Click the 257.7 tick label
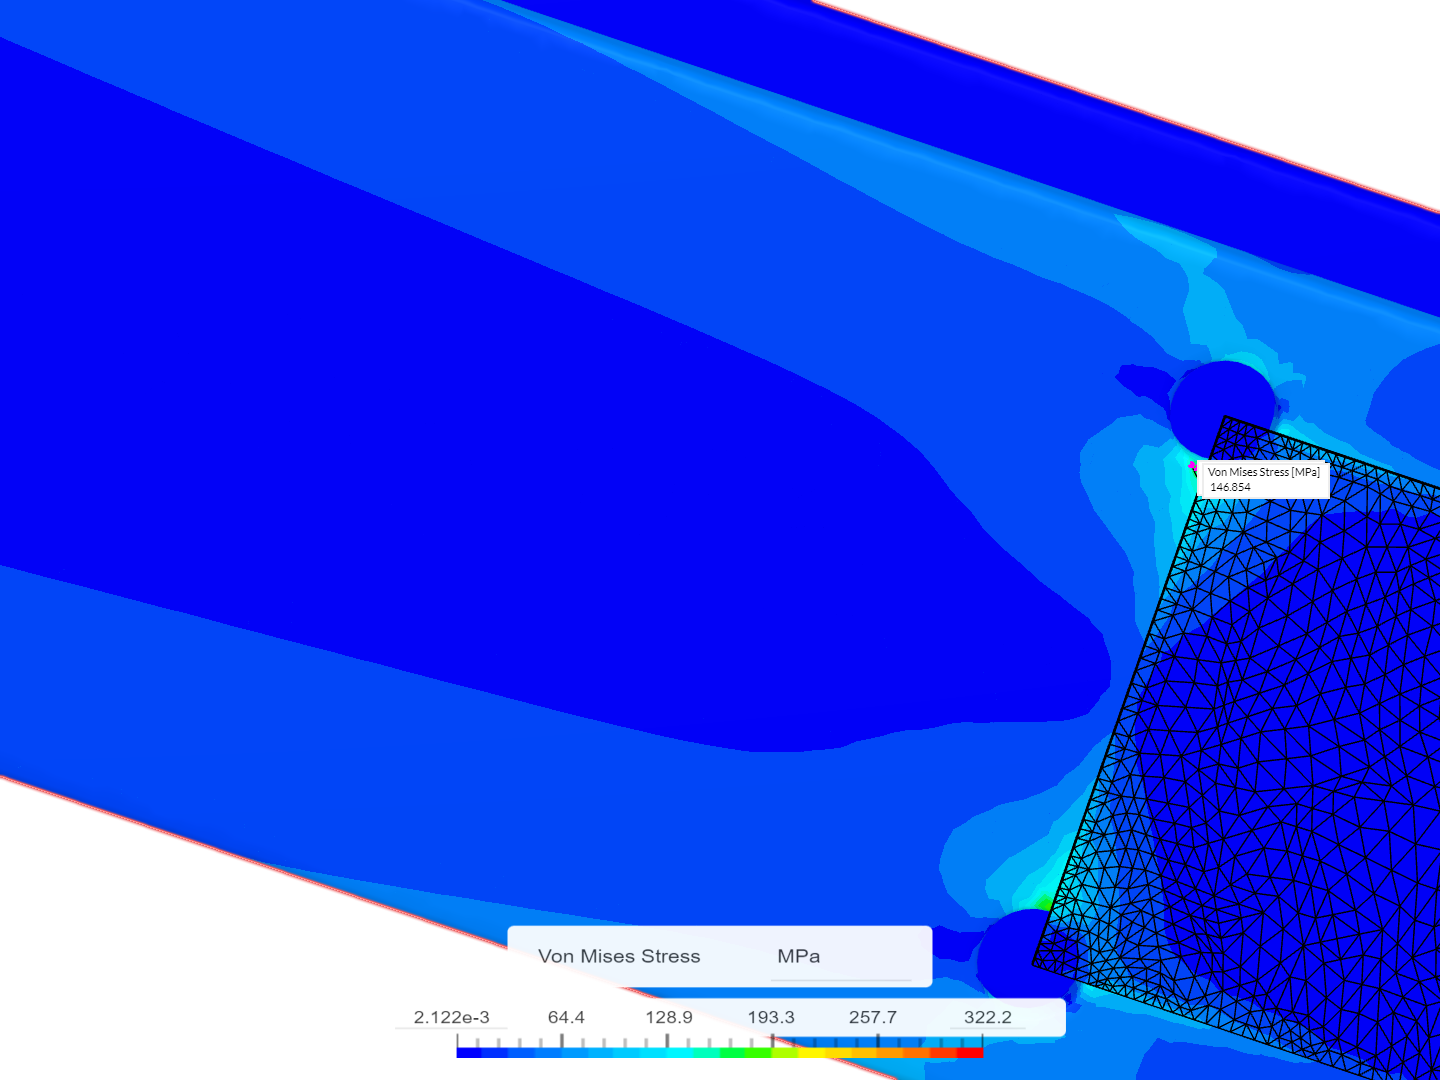Viewport: 1440px width, 1080px height. (873, 1016)
